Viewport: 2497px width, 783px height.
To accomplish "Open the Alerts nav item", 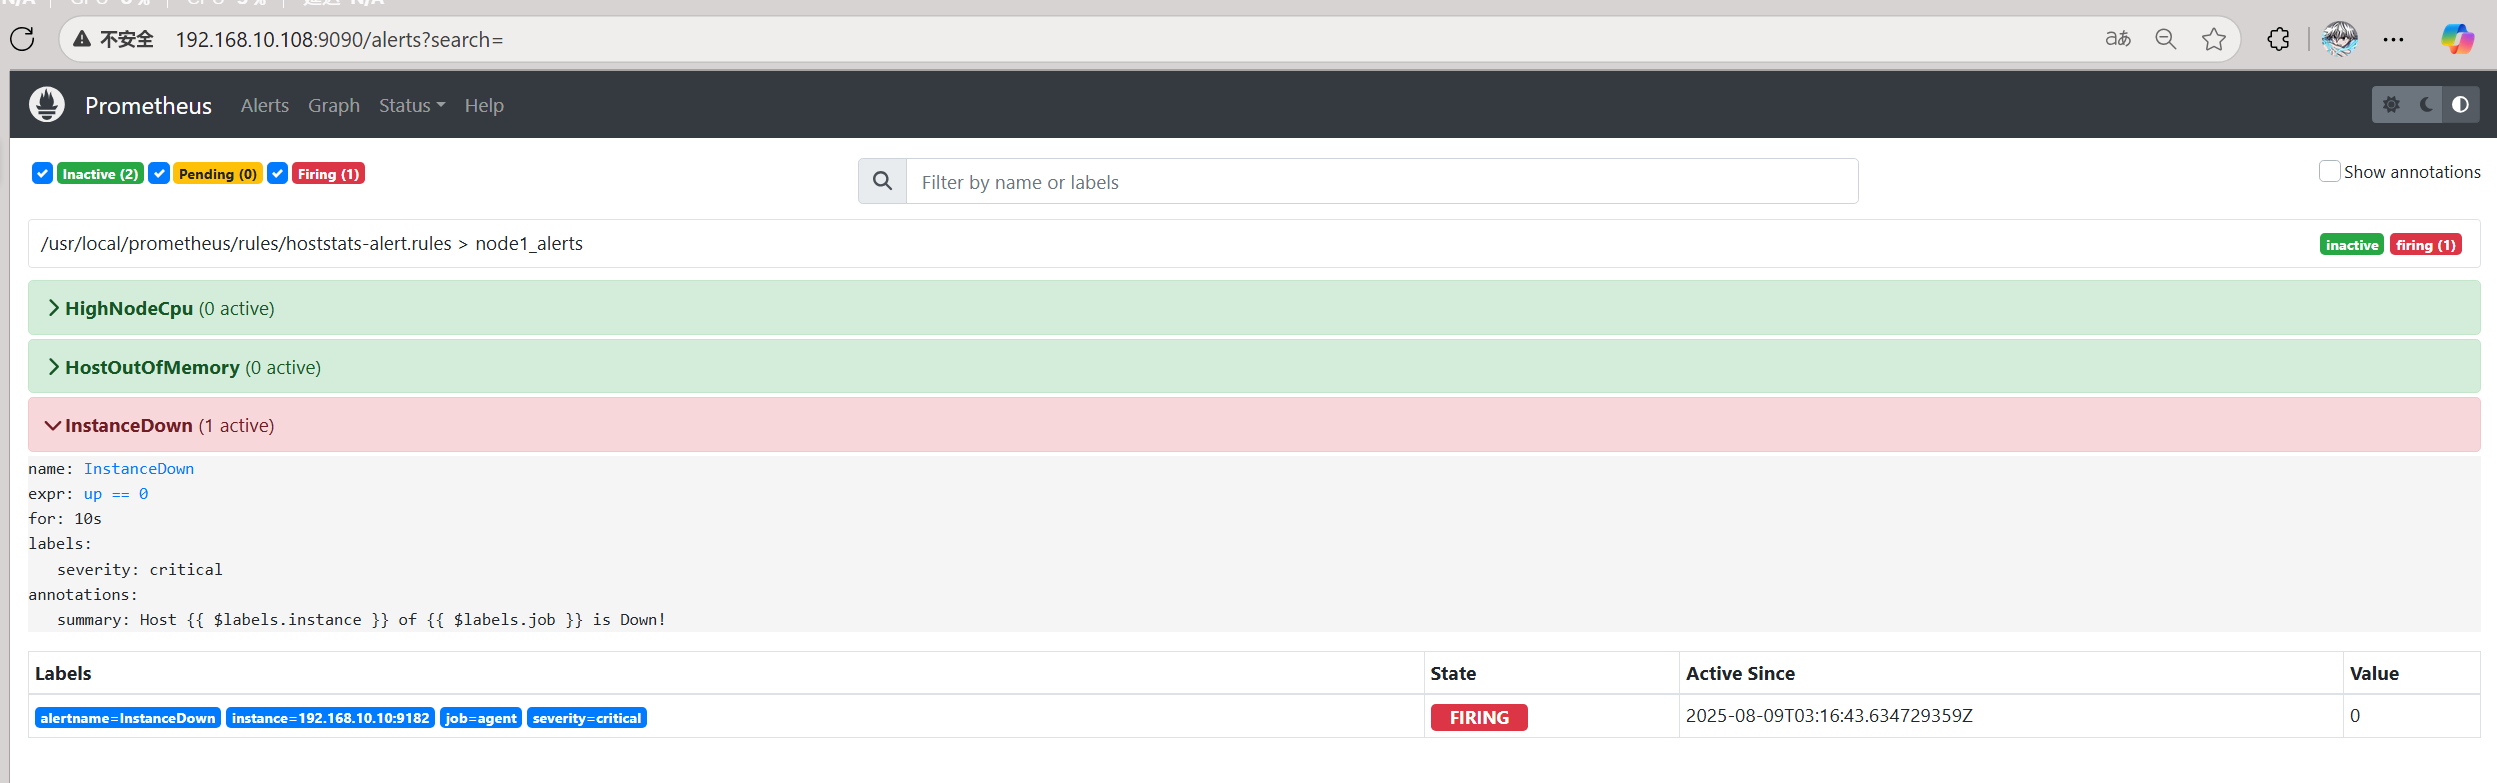I will coord(265,105).
